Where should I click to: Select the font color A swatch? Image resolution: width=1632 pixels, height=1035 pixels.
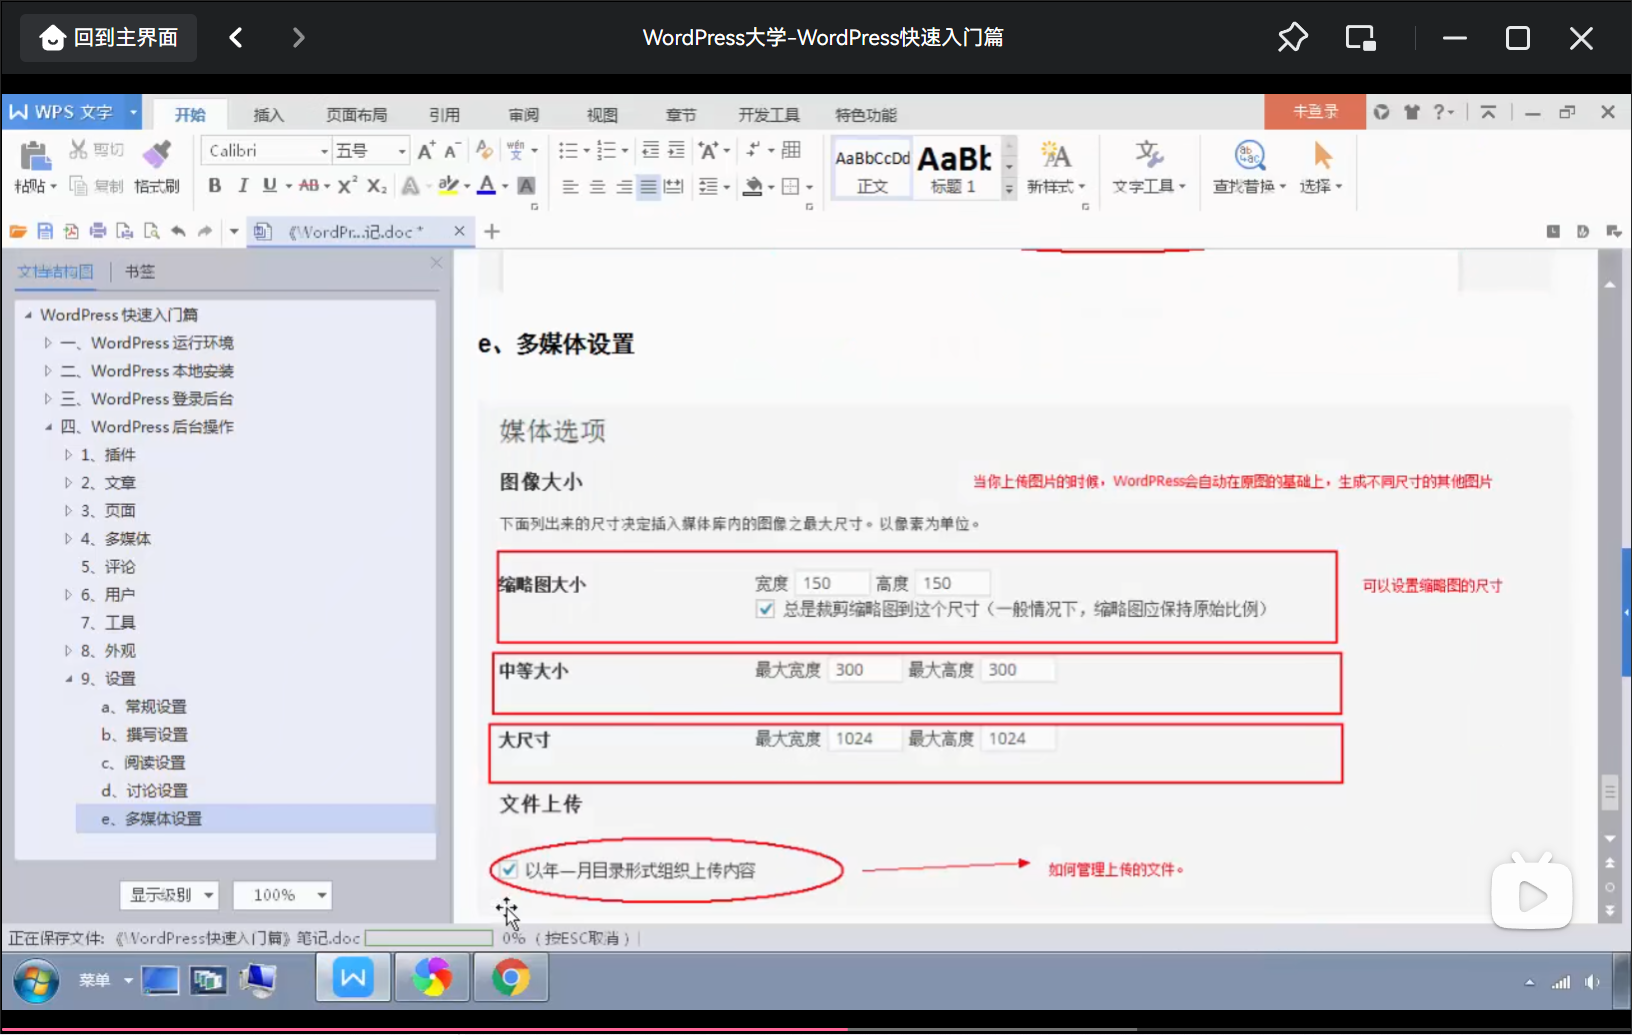point(486,185)
